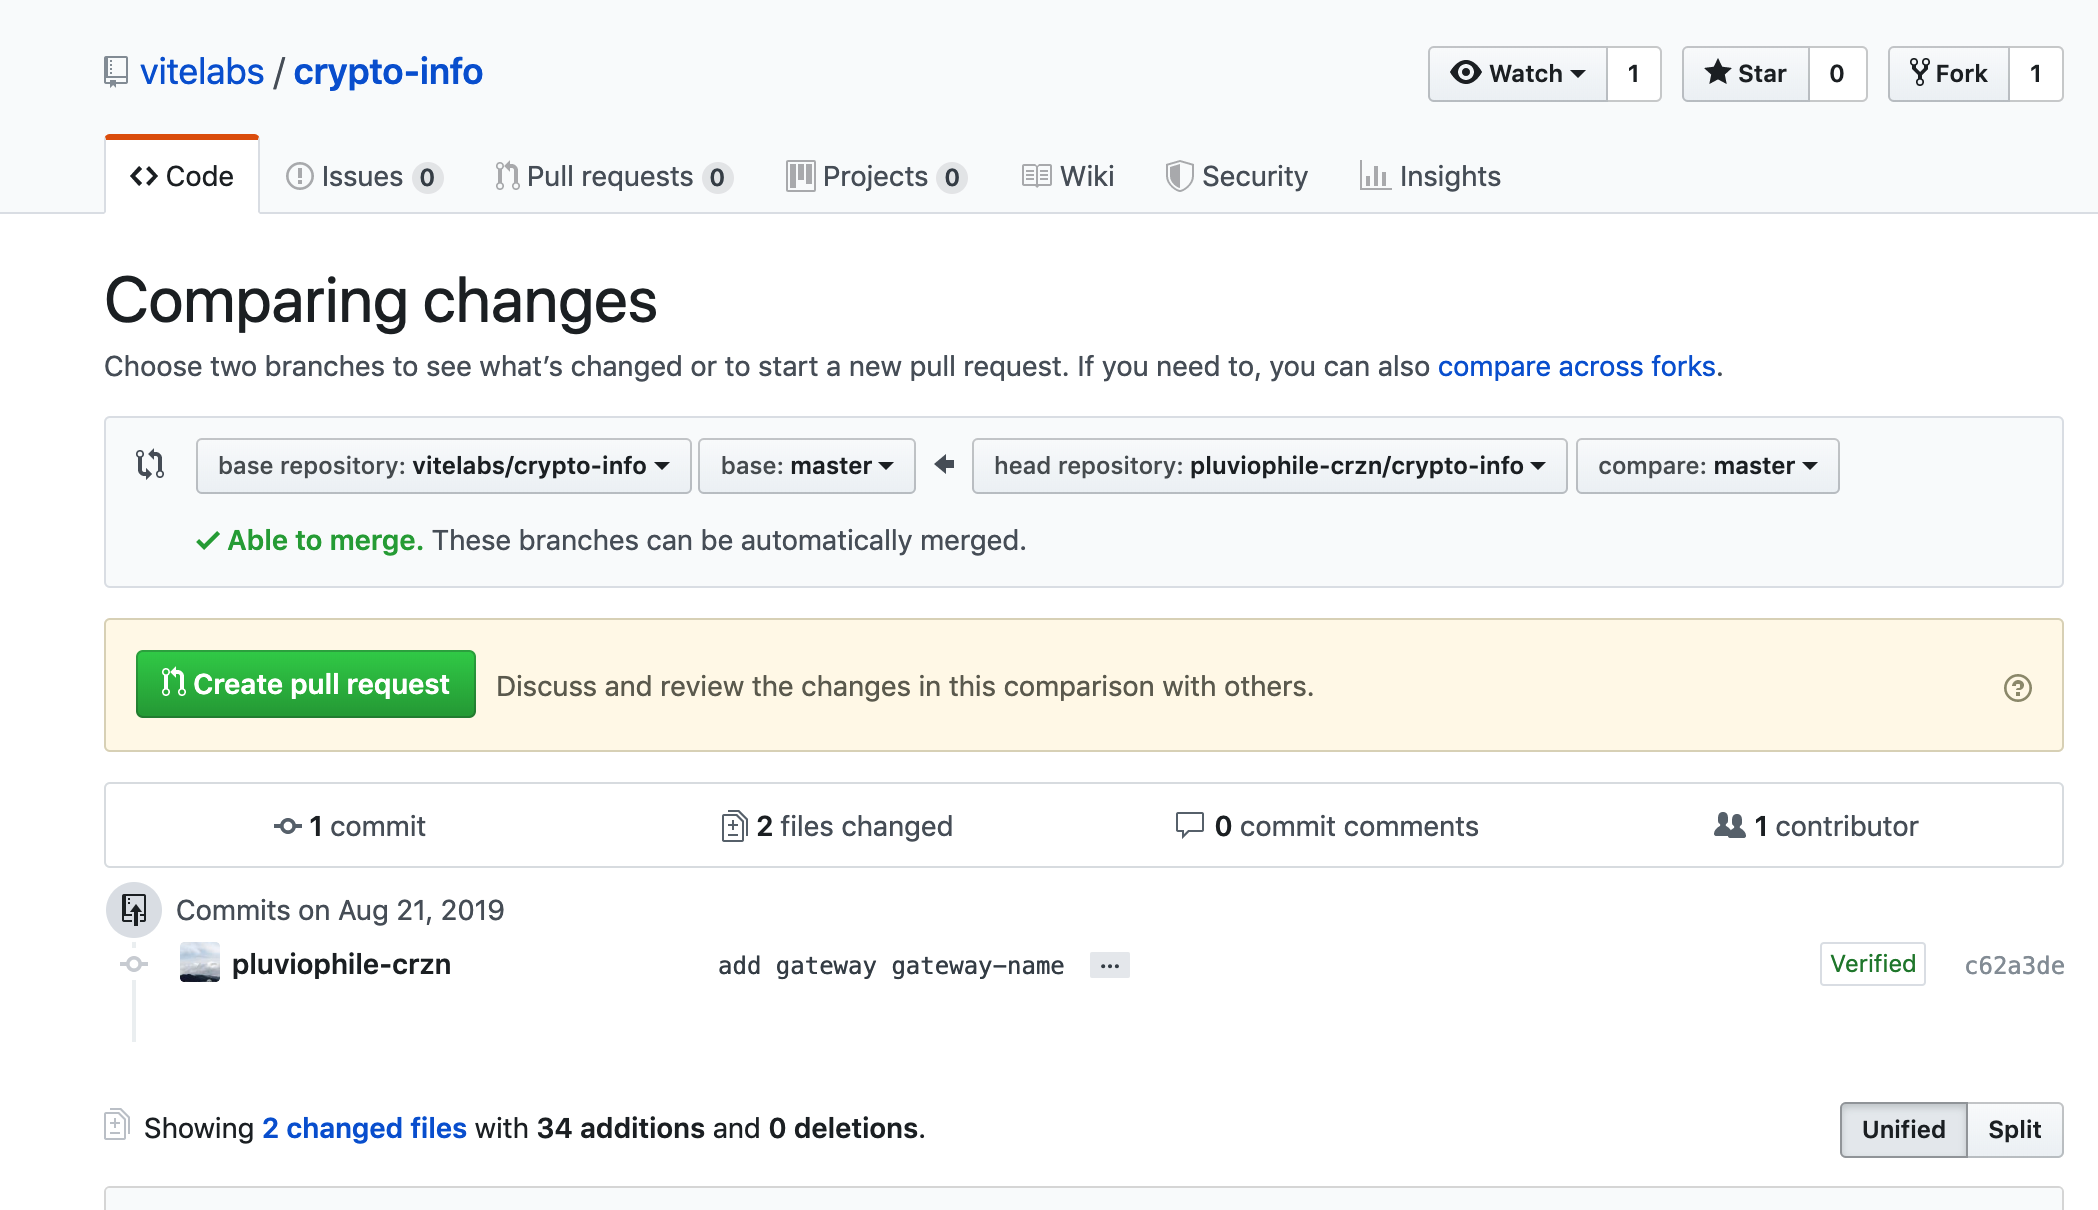2098x1210 pixels.
Task: Click the compare arrows icon in range box
Action: 150,464
